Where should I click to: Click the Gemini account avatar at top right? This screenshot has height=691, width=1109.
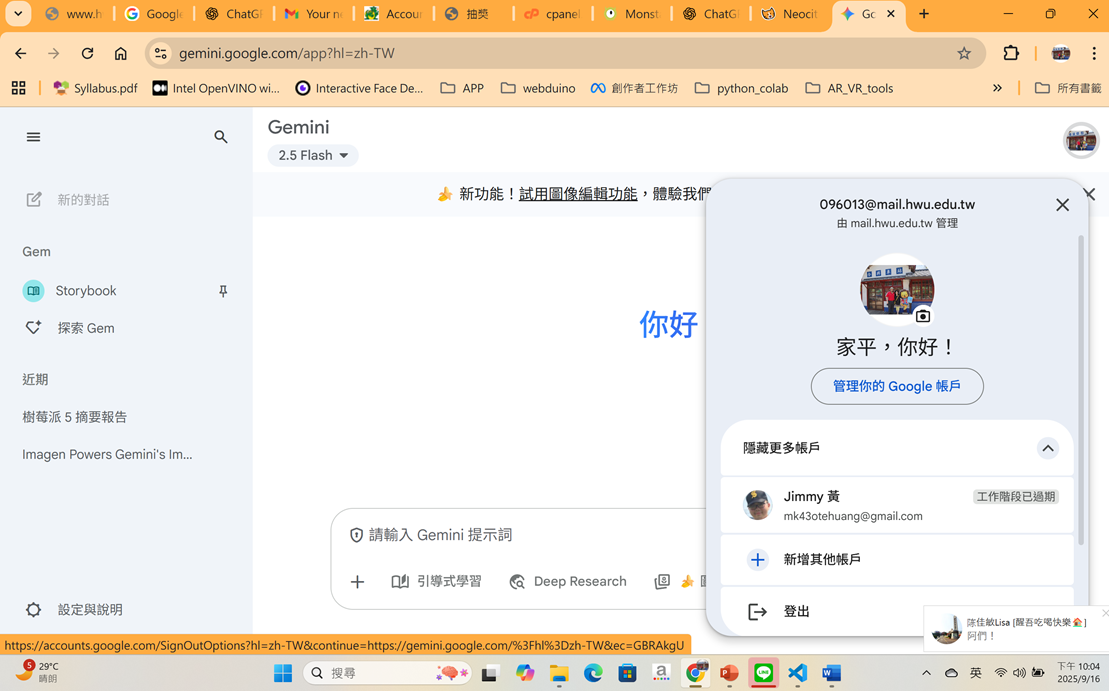tap(1081, 140)
